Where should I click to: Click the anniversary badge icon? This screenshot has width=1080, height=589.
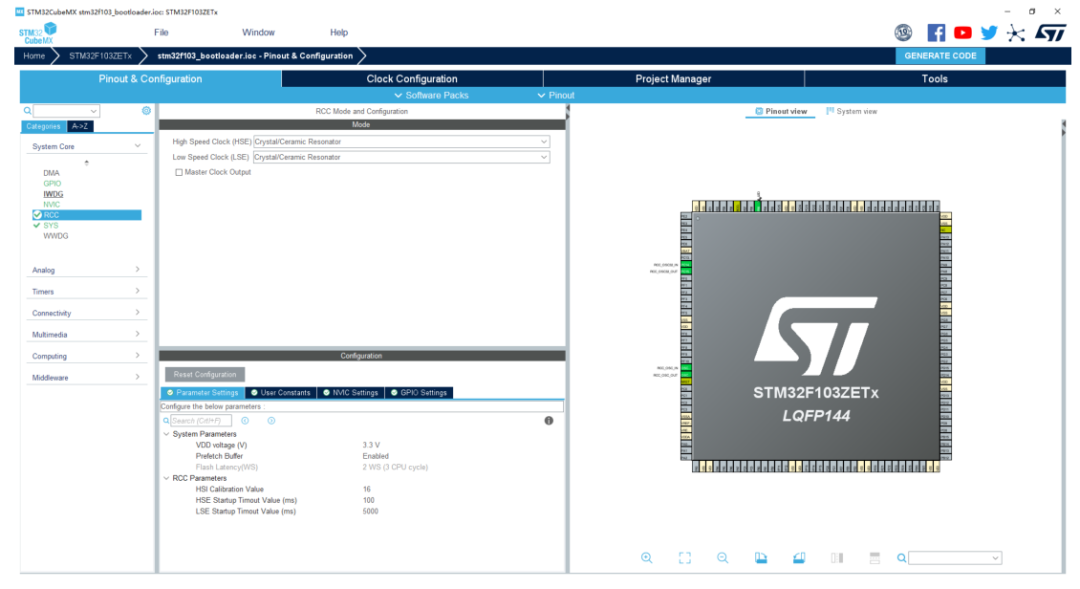(903, 32)
